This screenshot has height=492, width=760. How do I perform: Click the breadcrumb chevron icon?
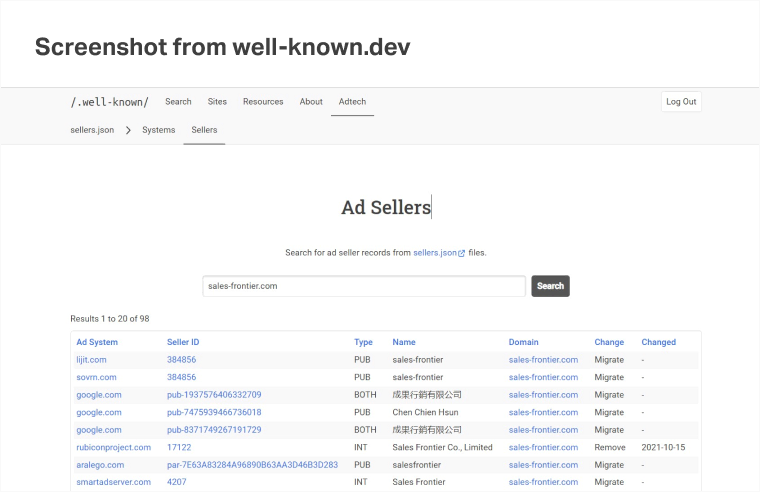(x=128, y=130)
